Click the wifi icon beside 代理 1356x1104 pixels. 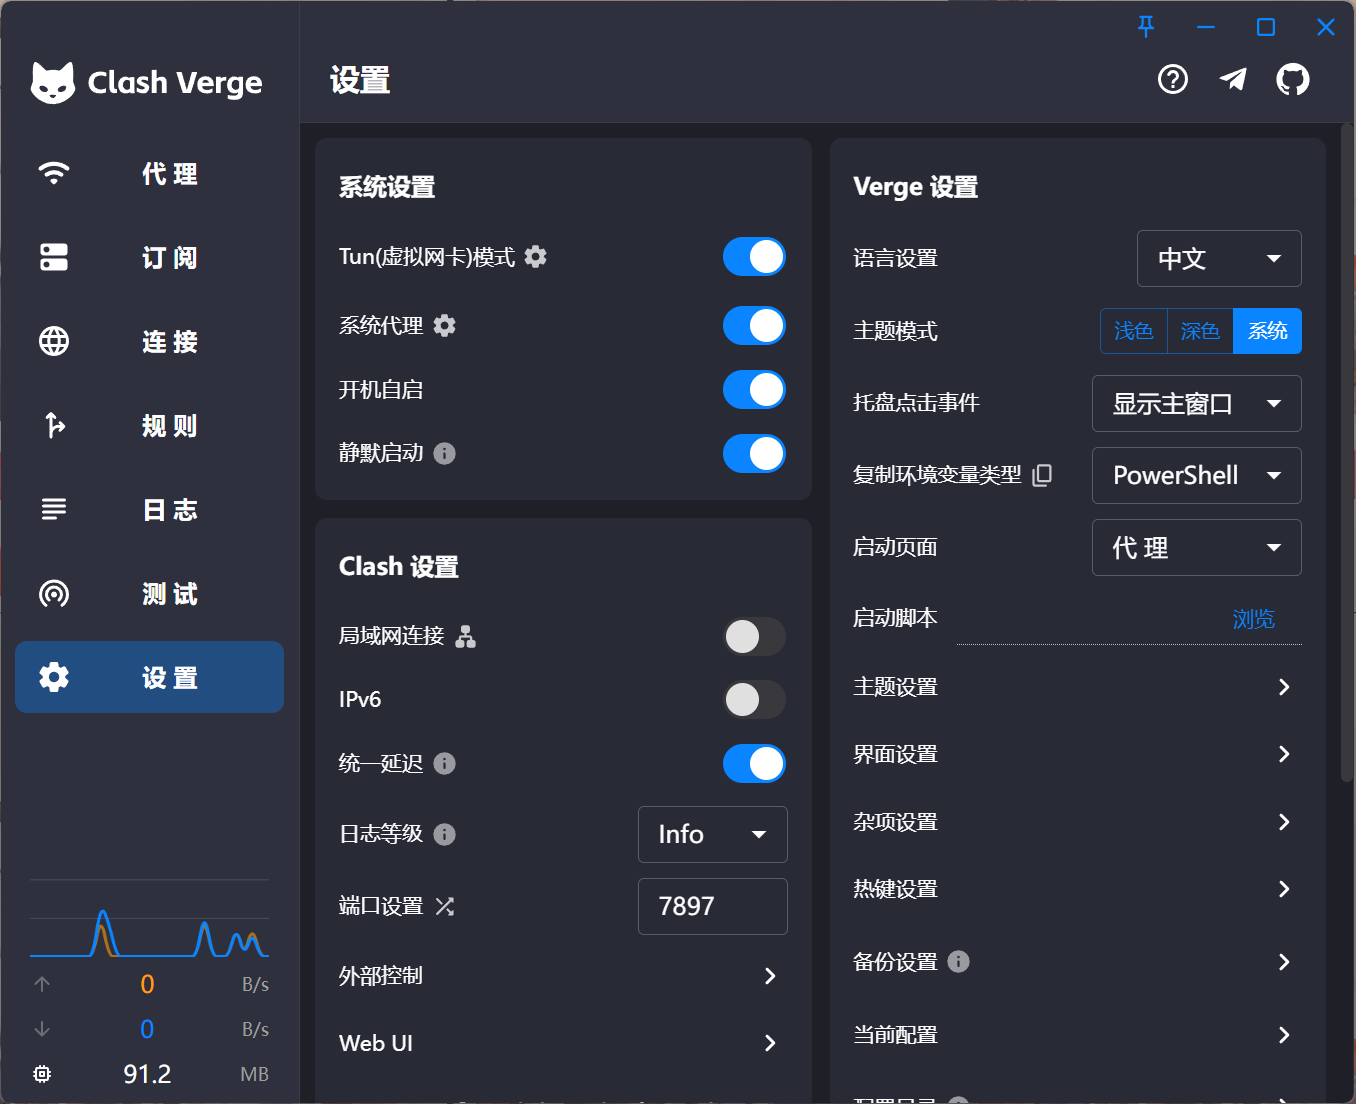pos(54,174)
